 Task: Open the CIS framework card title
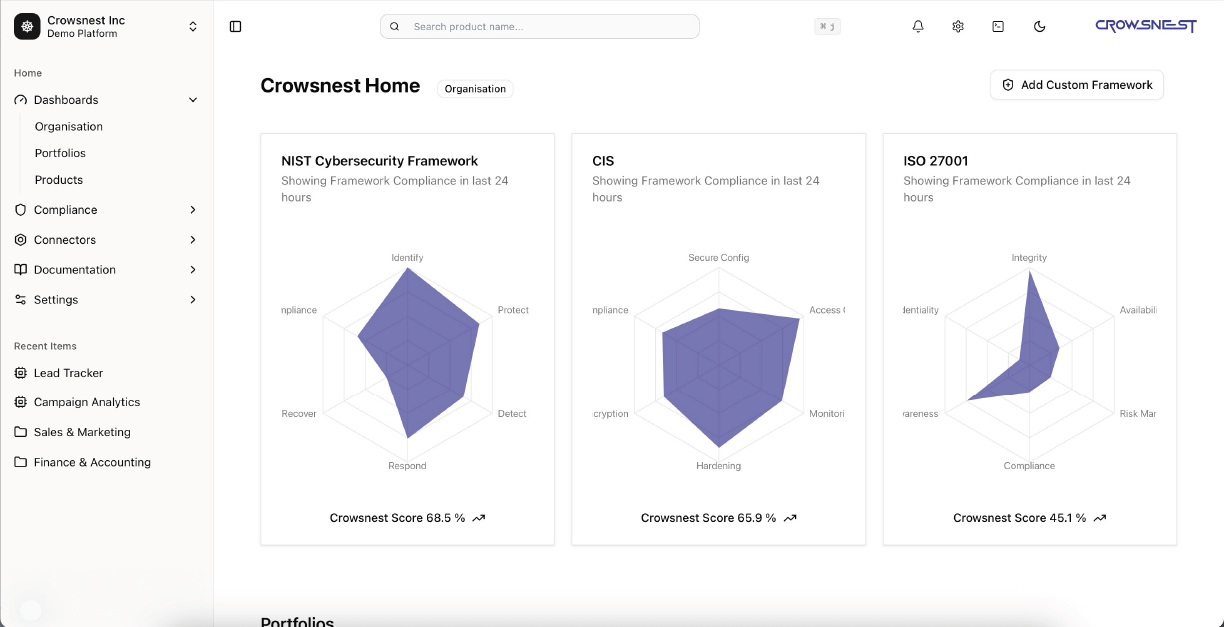tap(603, 161)
